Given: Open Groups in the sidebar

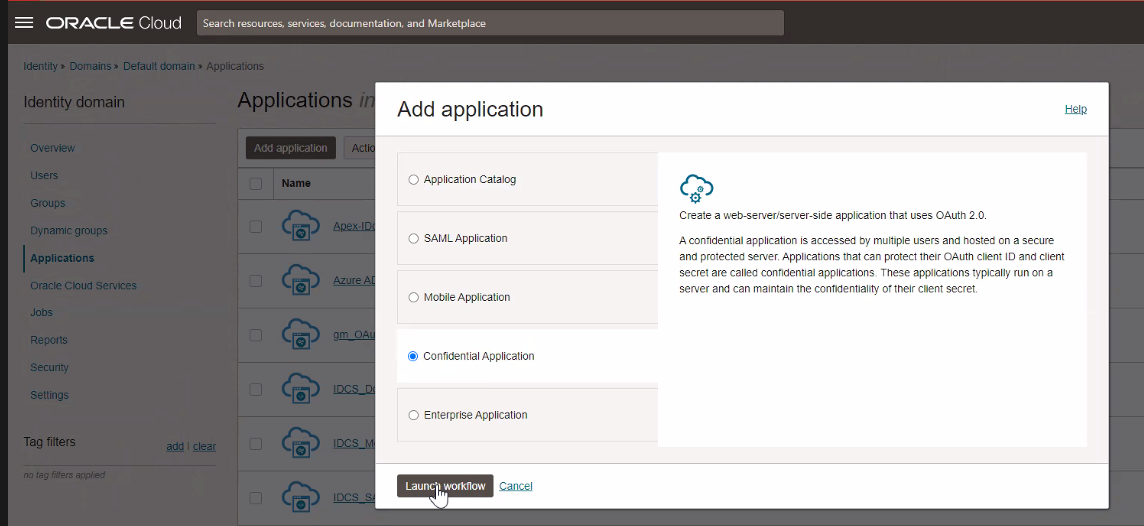Looking at the screenshot, I should [x=47, y=203].
